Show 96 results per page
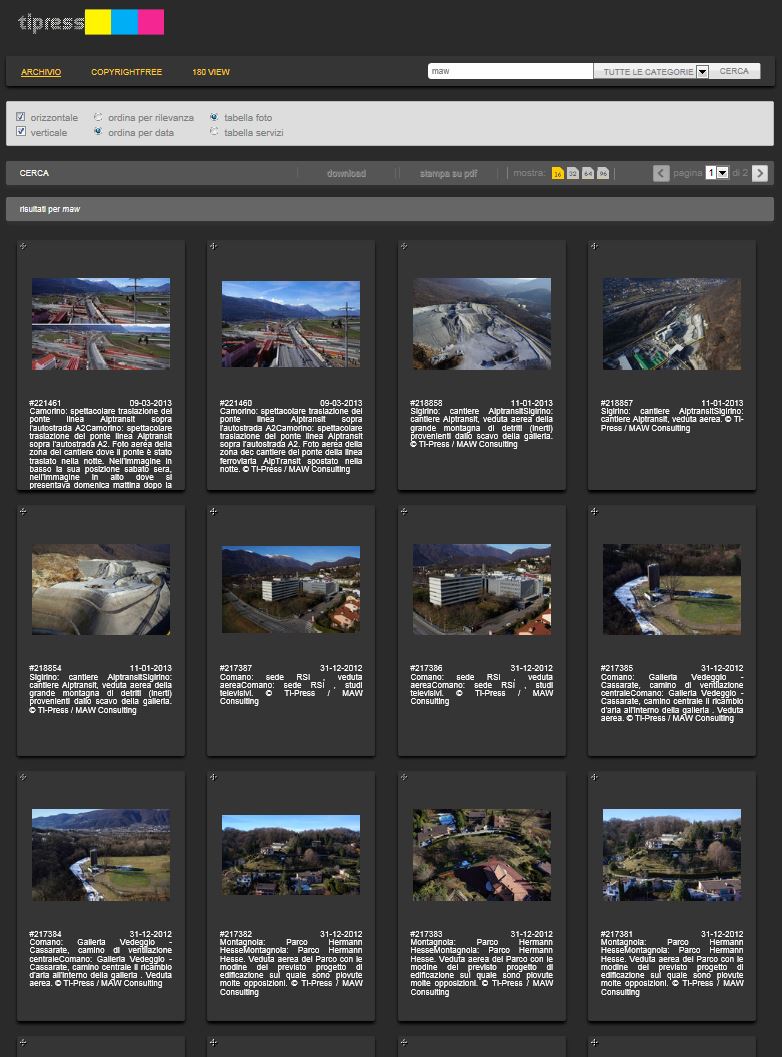Viewport: 782px width, 1057px height. [603, 173]
